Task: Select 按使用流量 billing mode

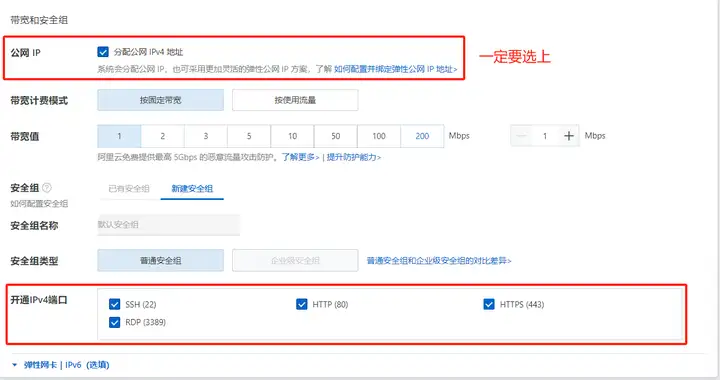Action: [295, 100]
